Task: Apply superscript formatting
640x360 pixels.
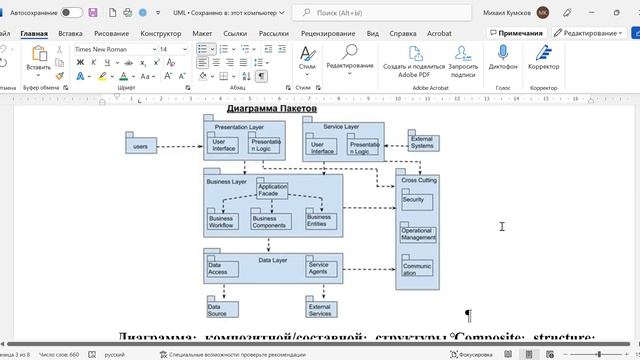Action: point(156,63)
